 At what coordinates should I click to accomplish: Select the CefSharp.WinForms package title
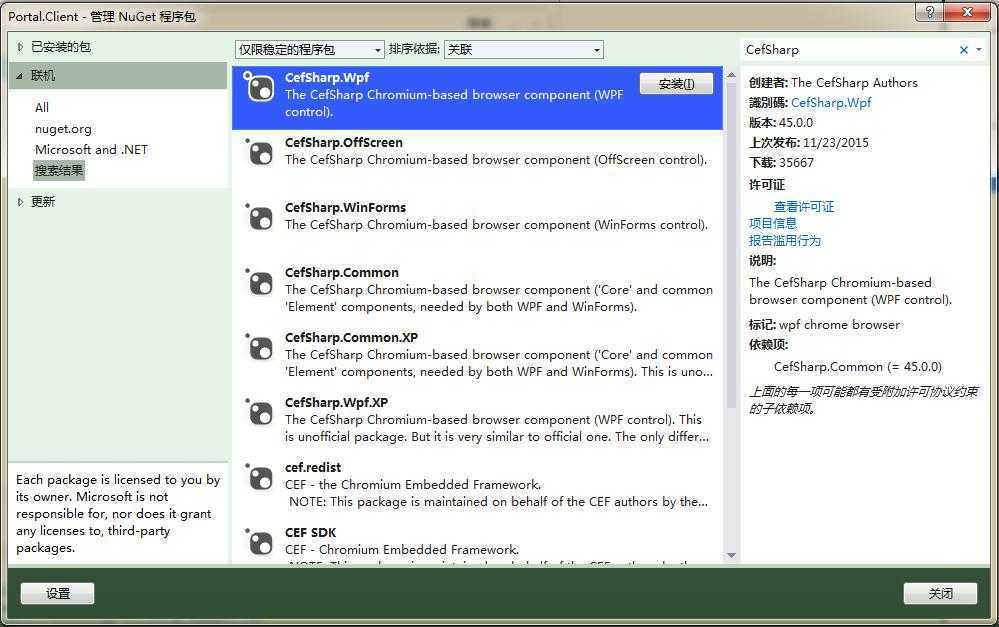[x=345, y=208]
